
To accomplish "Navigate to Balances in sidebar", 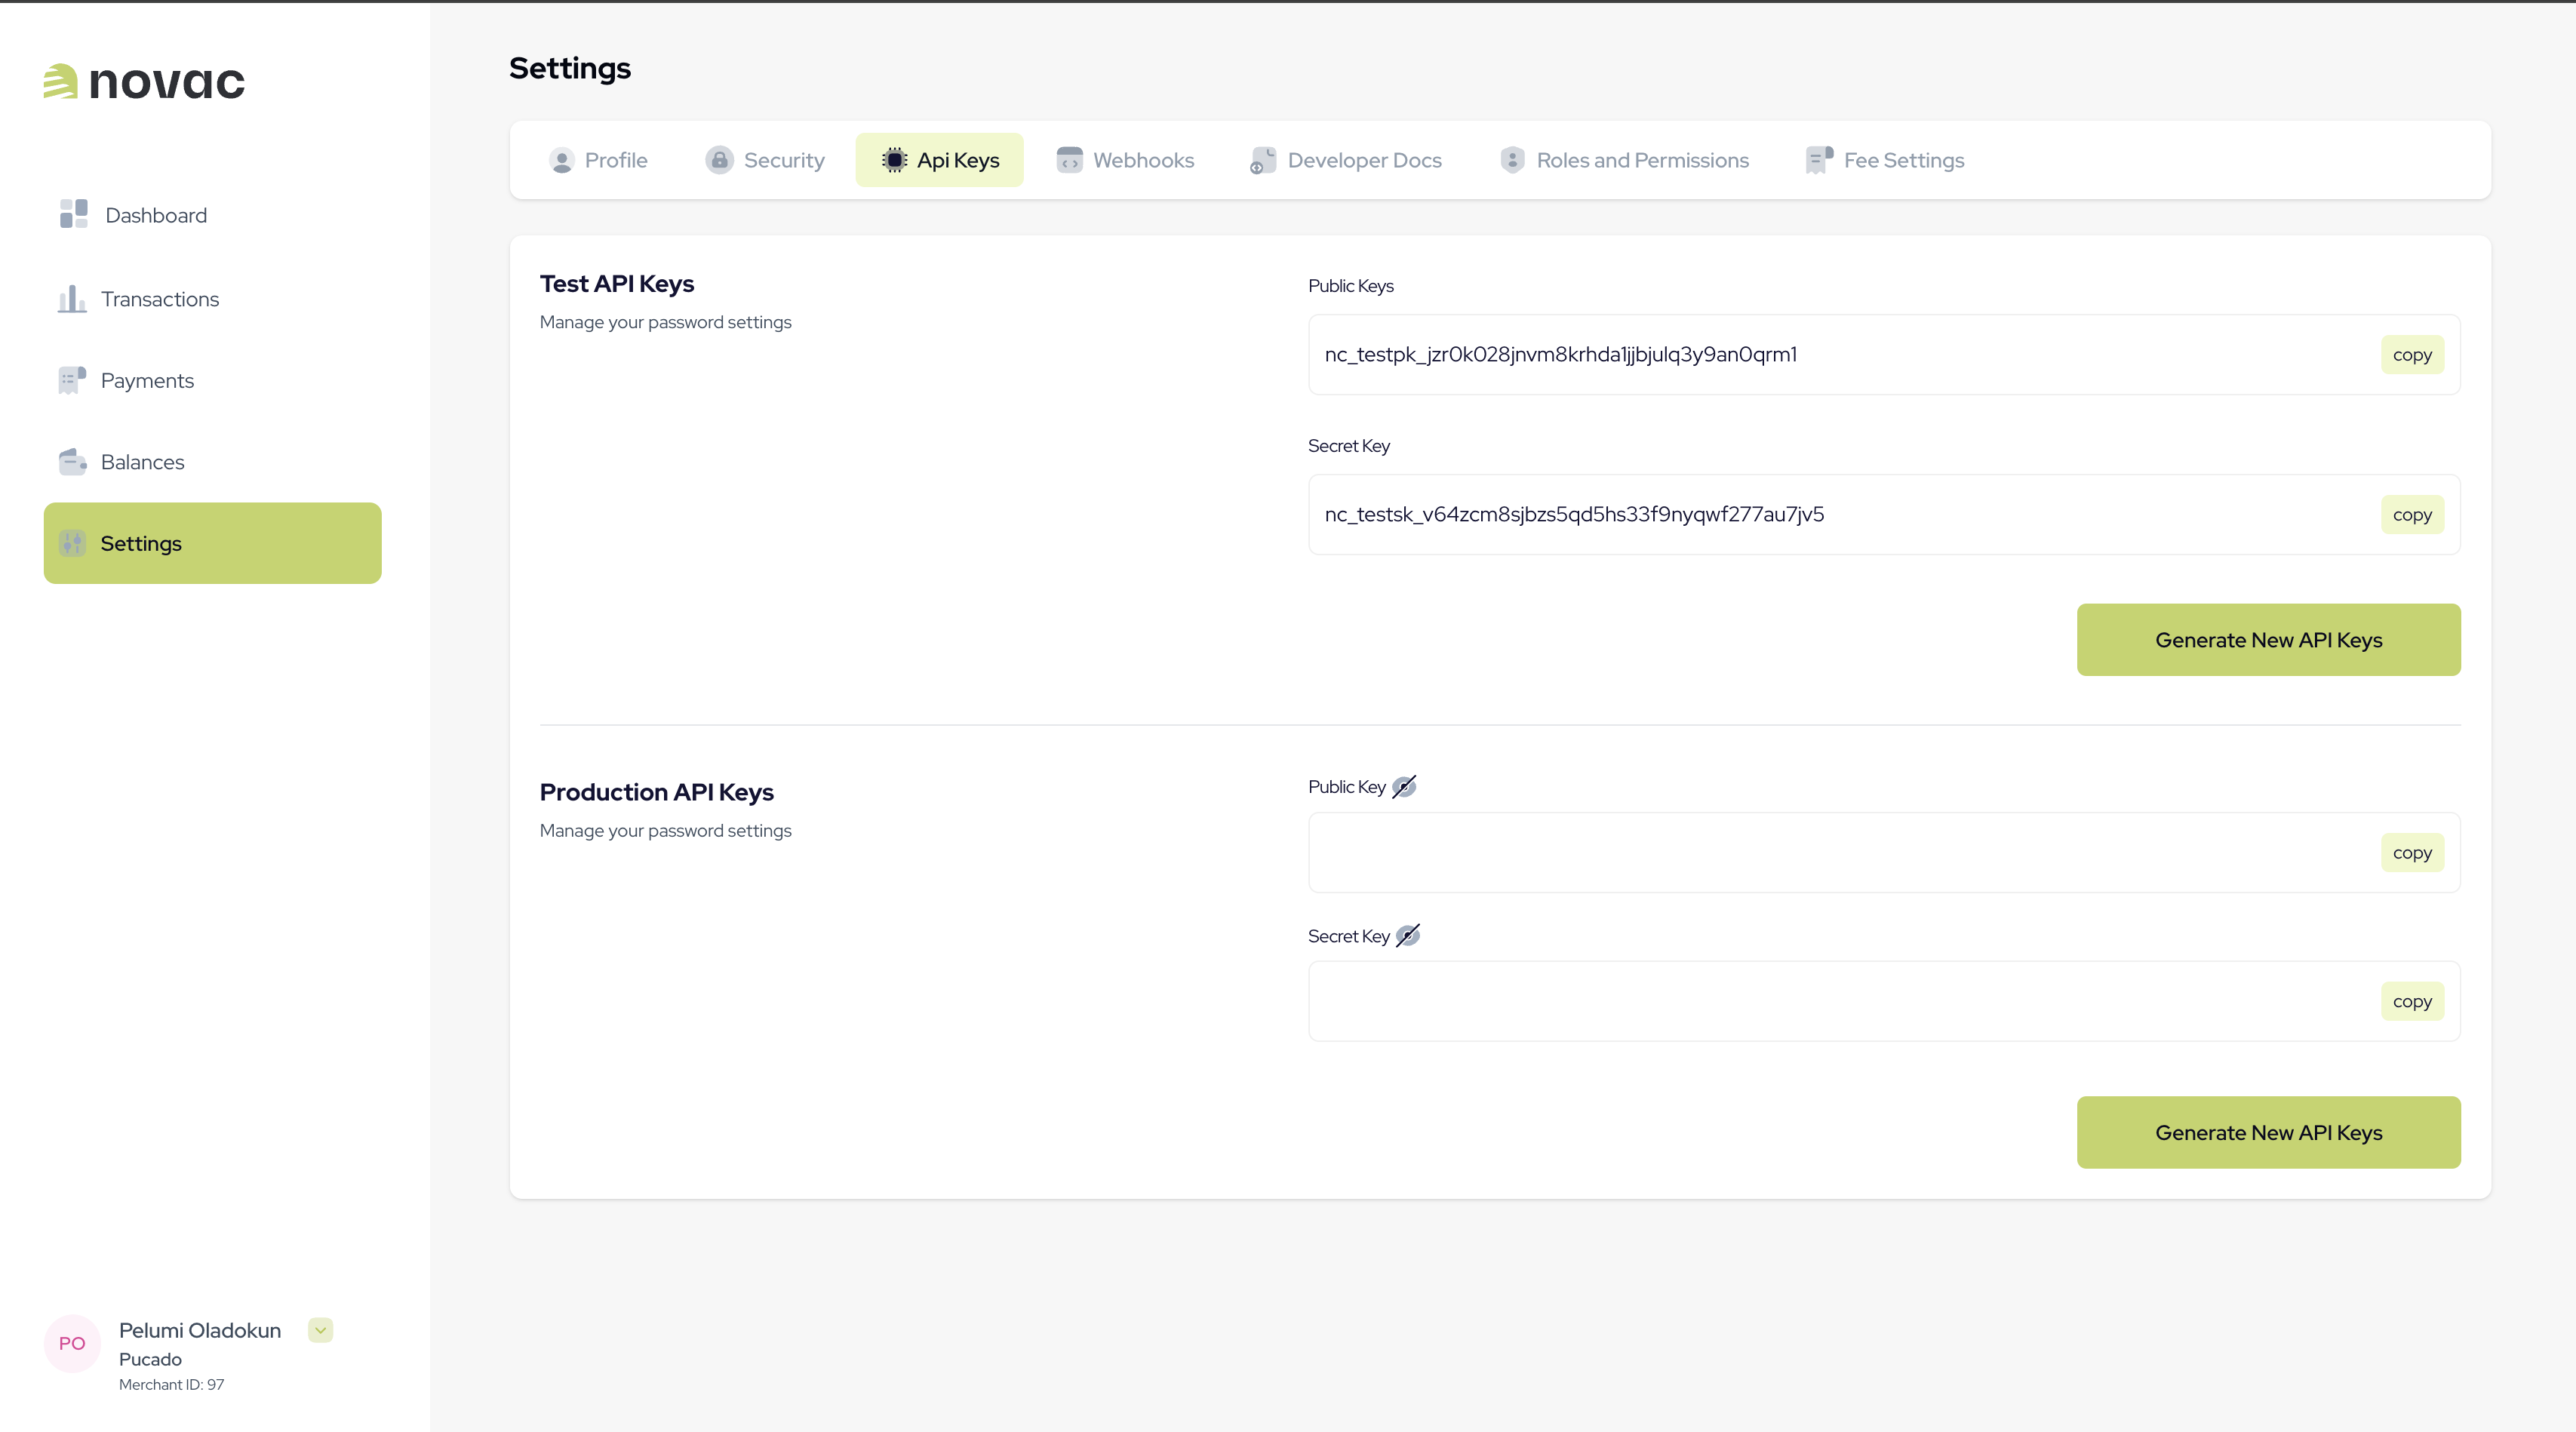I will click(x=212, y=462).
